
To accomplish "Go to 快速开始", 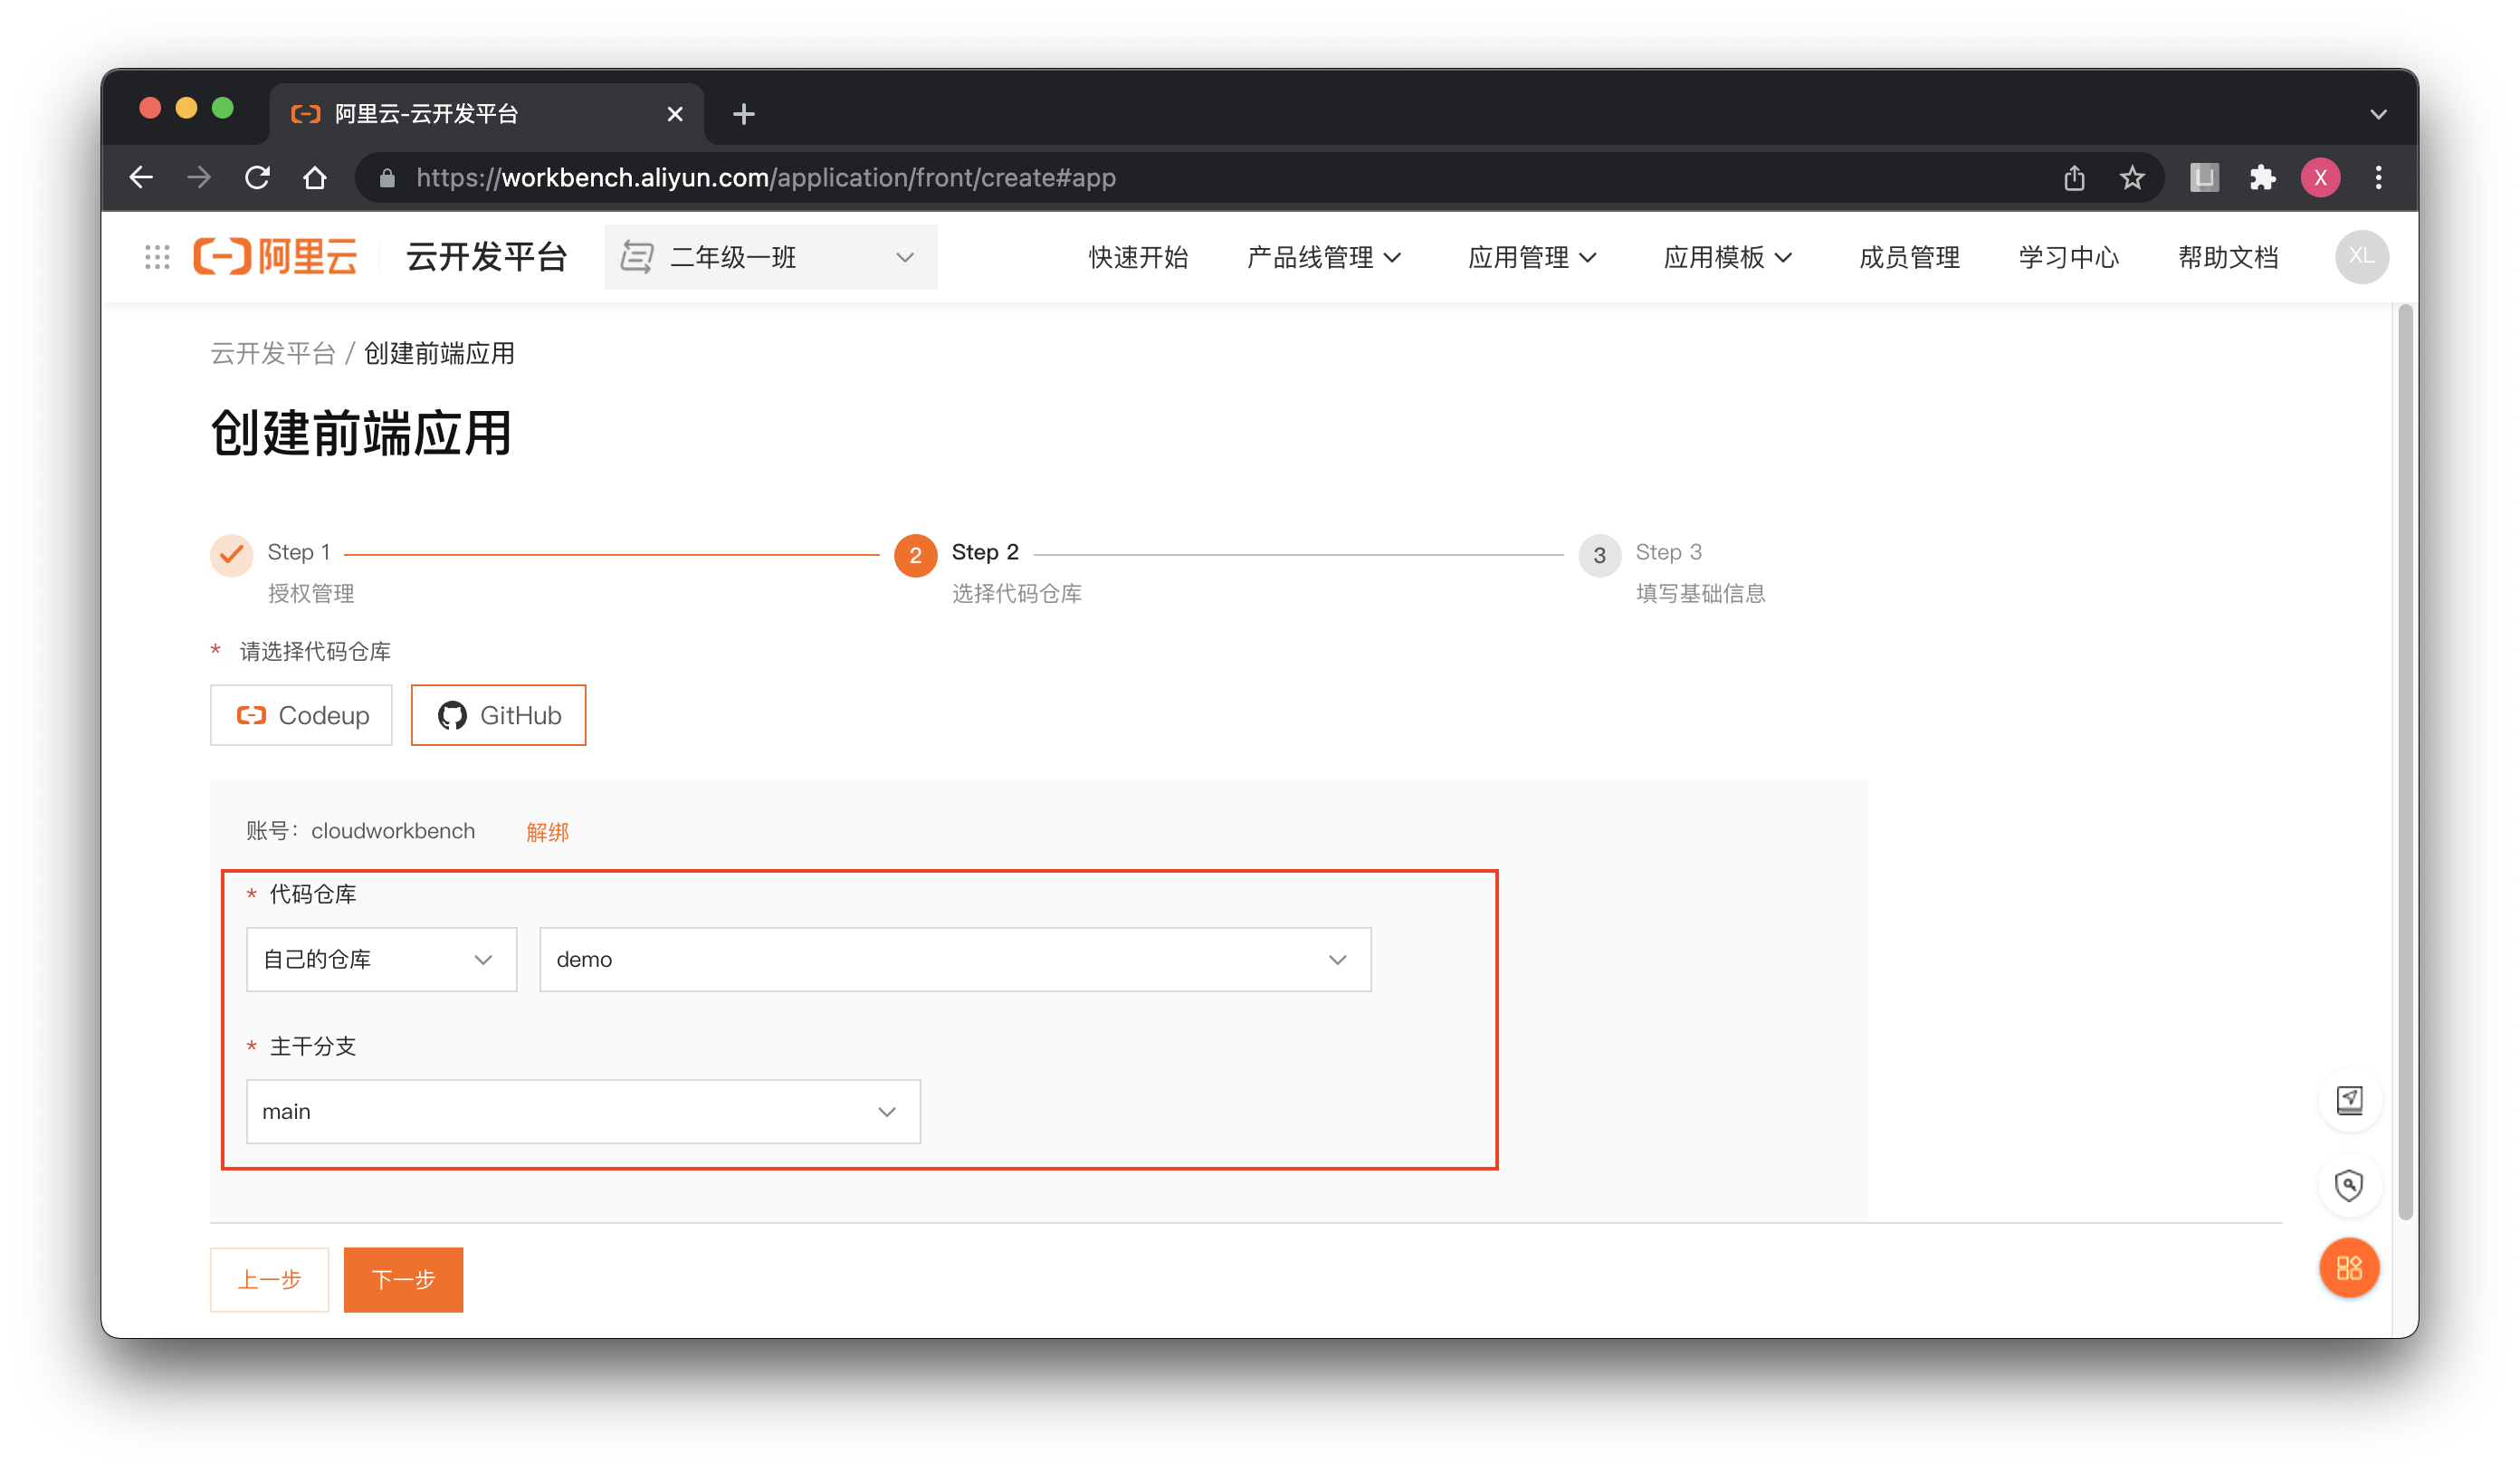I will 1138,257.
